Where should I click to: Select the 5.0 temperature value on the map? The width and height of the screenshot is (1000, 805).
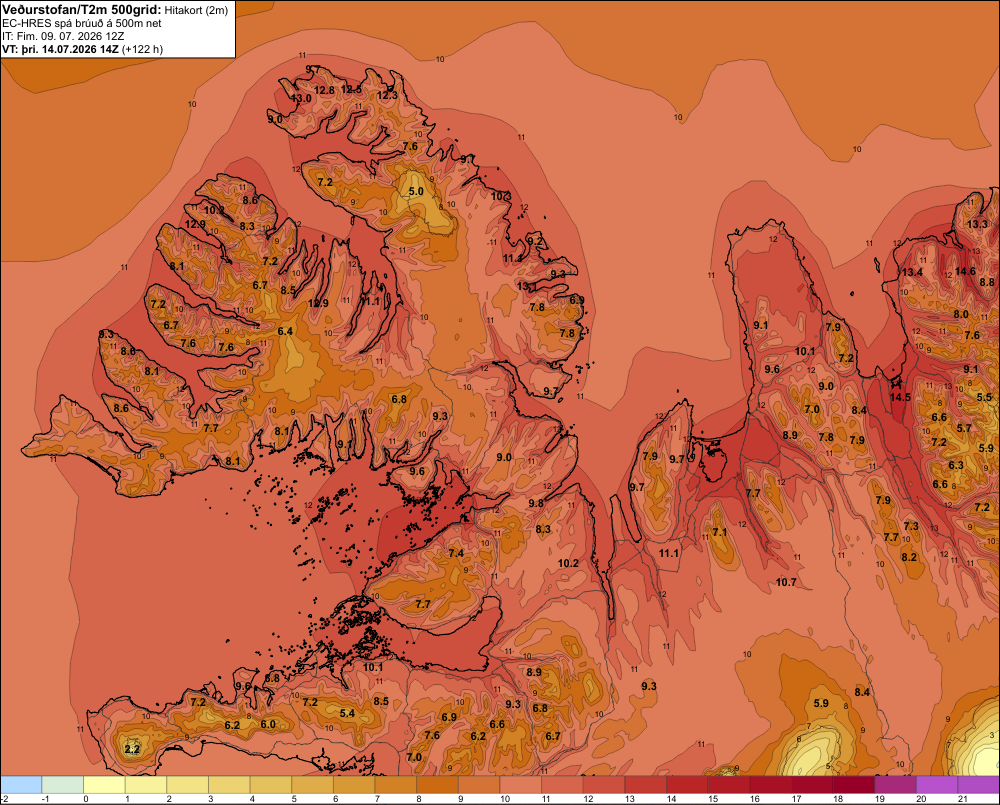pos(416,191)
